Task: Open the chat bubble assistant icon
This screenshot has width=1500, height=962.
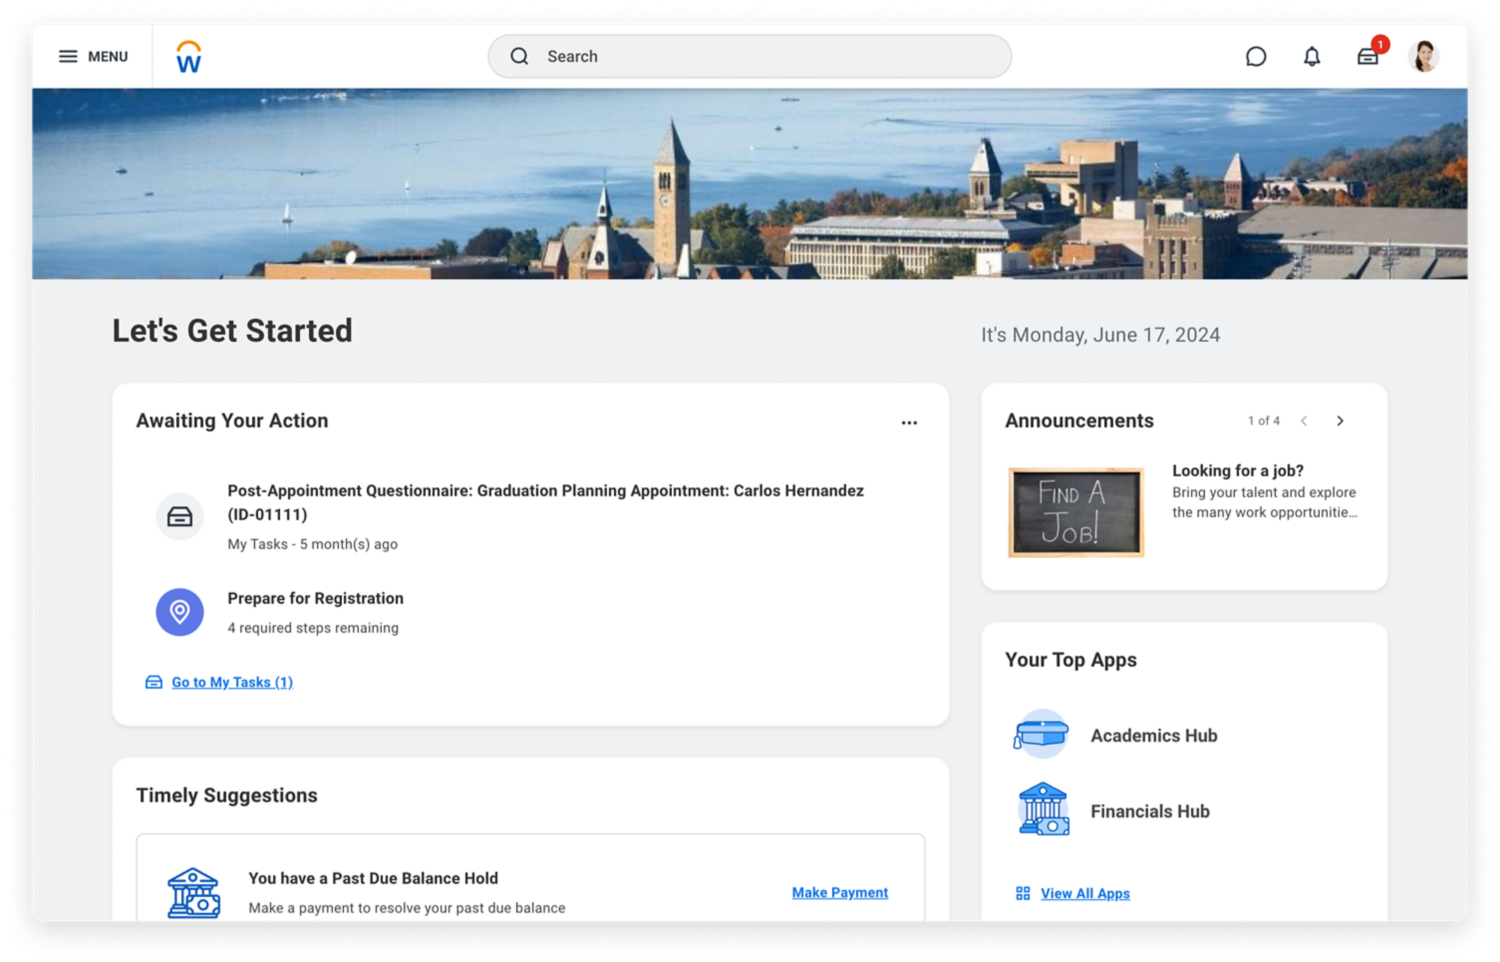Action: (1256, 57)
